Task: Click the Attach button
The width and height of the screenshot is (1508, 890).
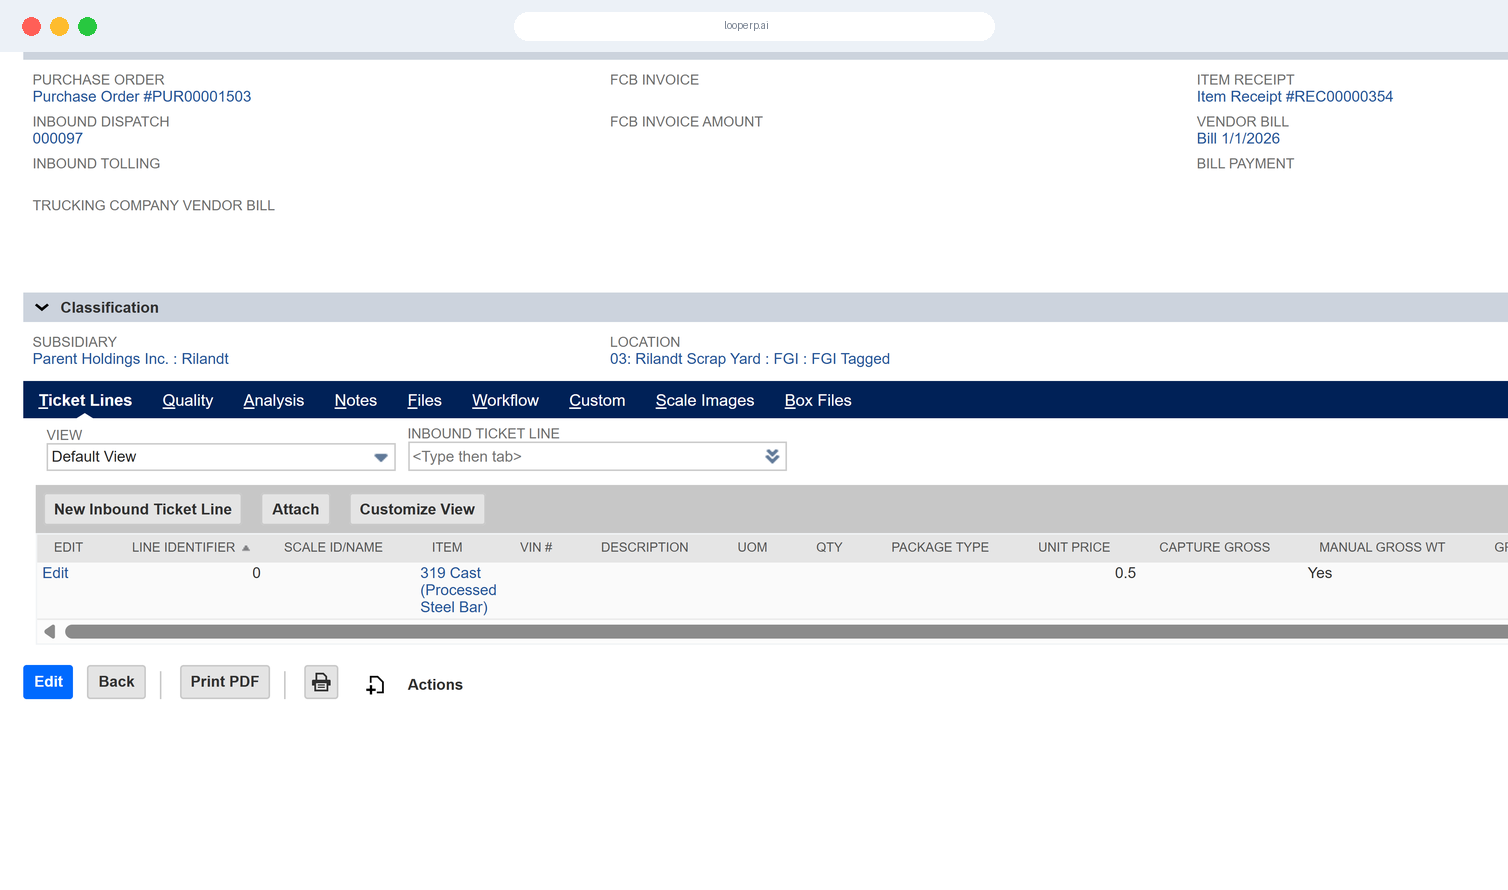Action: click(x=296, y=509)
